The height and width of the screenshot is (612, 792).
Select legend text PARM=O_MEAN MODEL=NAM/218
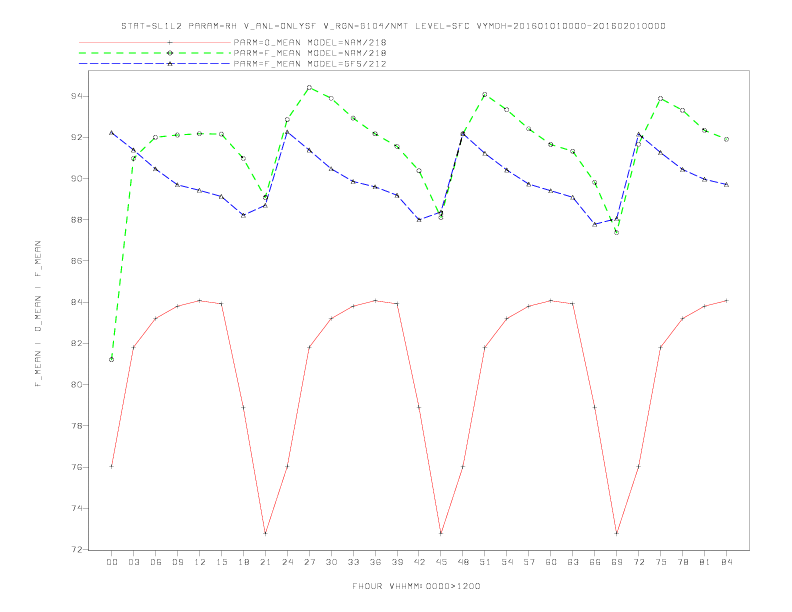[x=310, y=42]
